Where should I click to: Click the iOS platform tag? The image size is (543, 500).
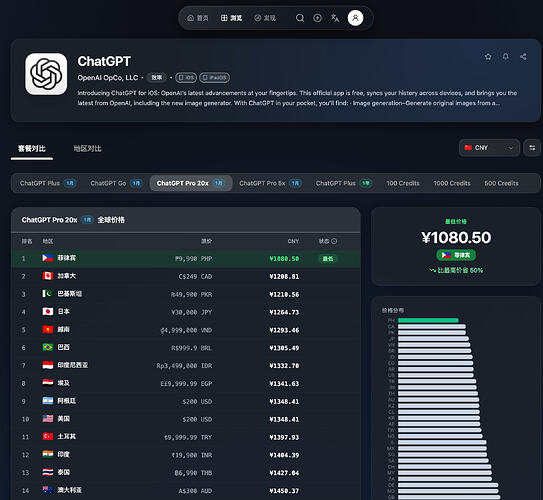186,78
